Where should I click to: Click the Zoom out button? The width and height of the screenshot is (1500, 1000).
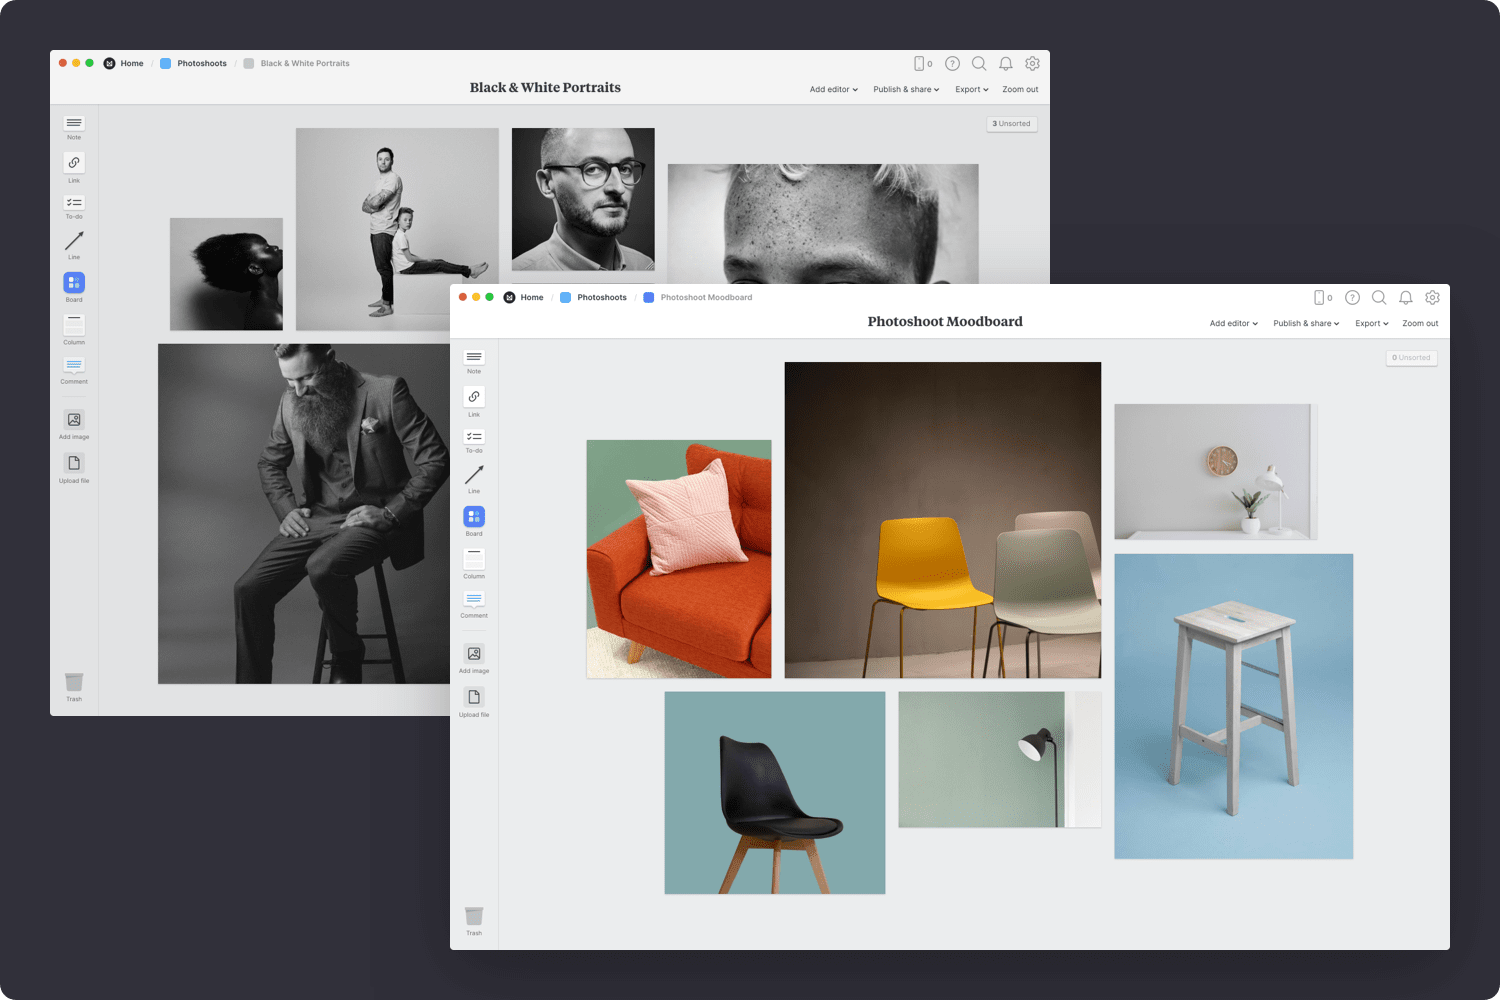pyautogui.click(x=1420, y=323)
